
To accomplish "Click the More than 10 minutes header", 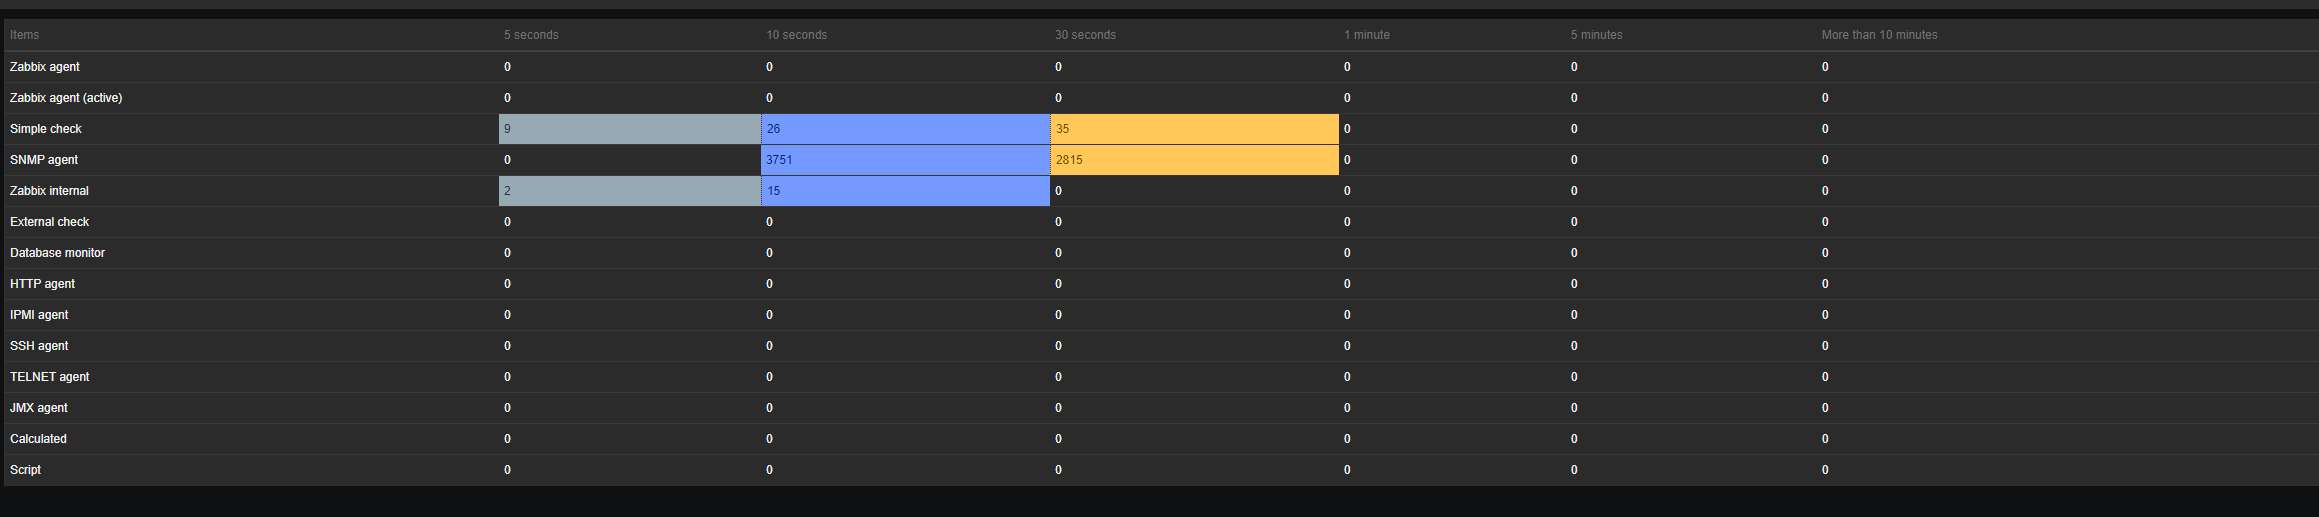I will tap(1879, 35).
